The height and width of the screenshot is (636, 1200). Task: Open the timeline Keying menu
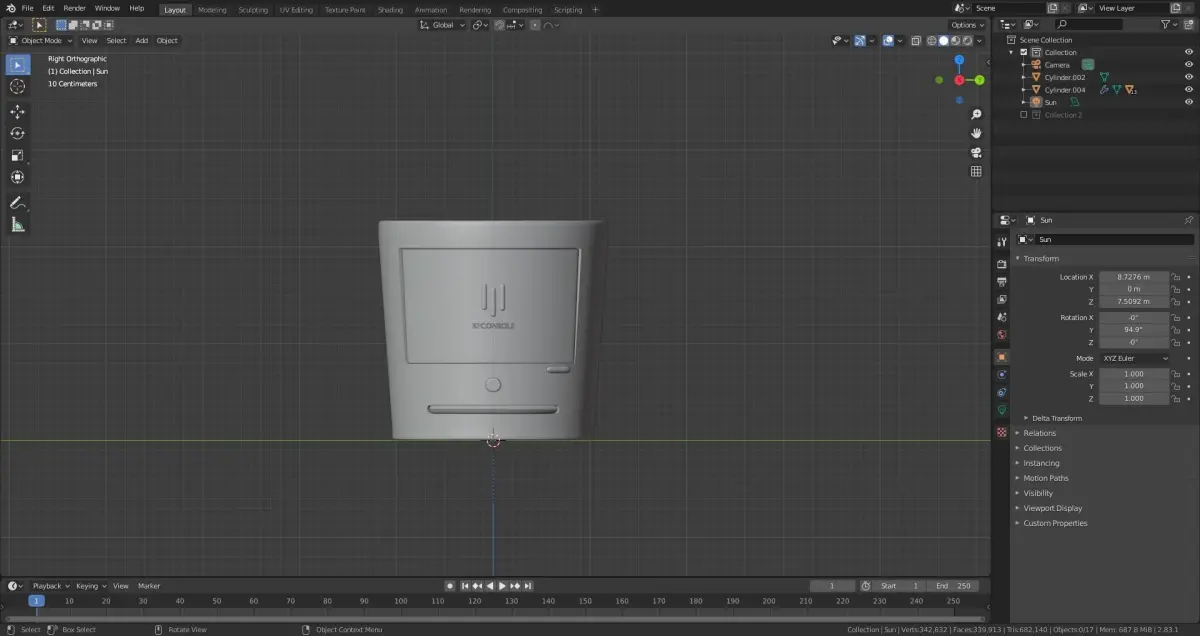click(x=90, y=586)
